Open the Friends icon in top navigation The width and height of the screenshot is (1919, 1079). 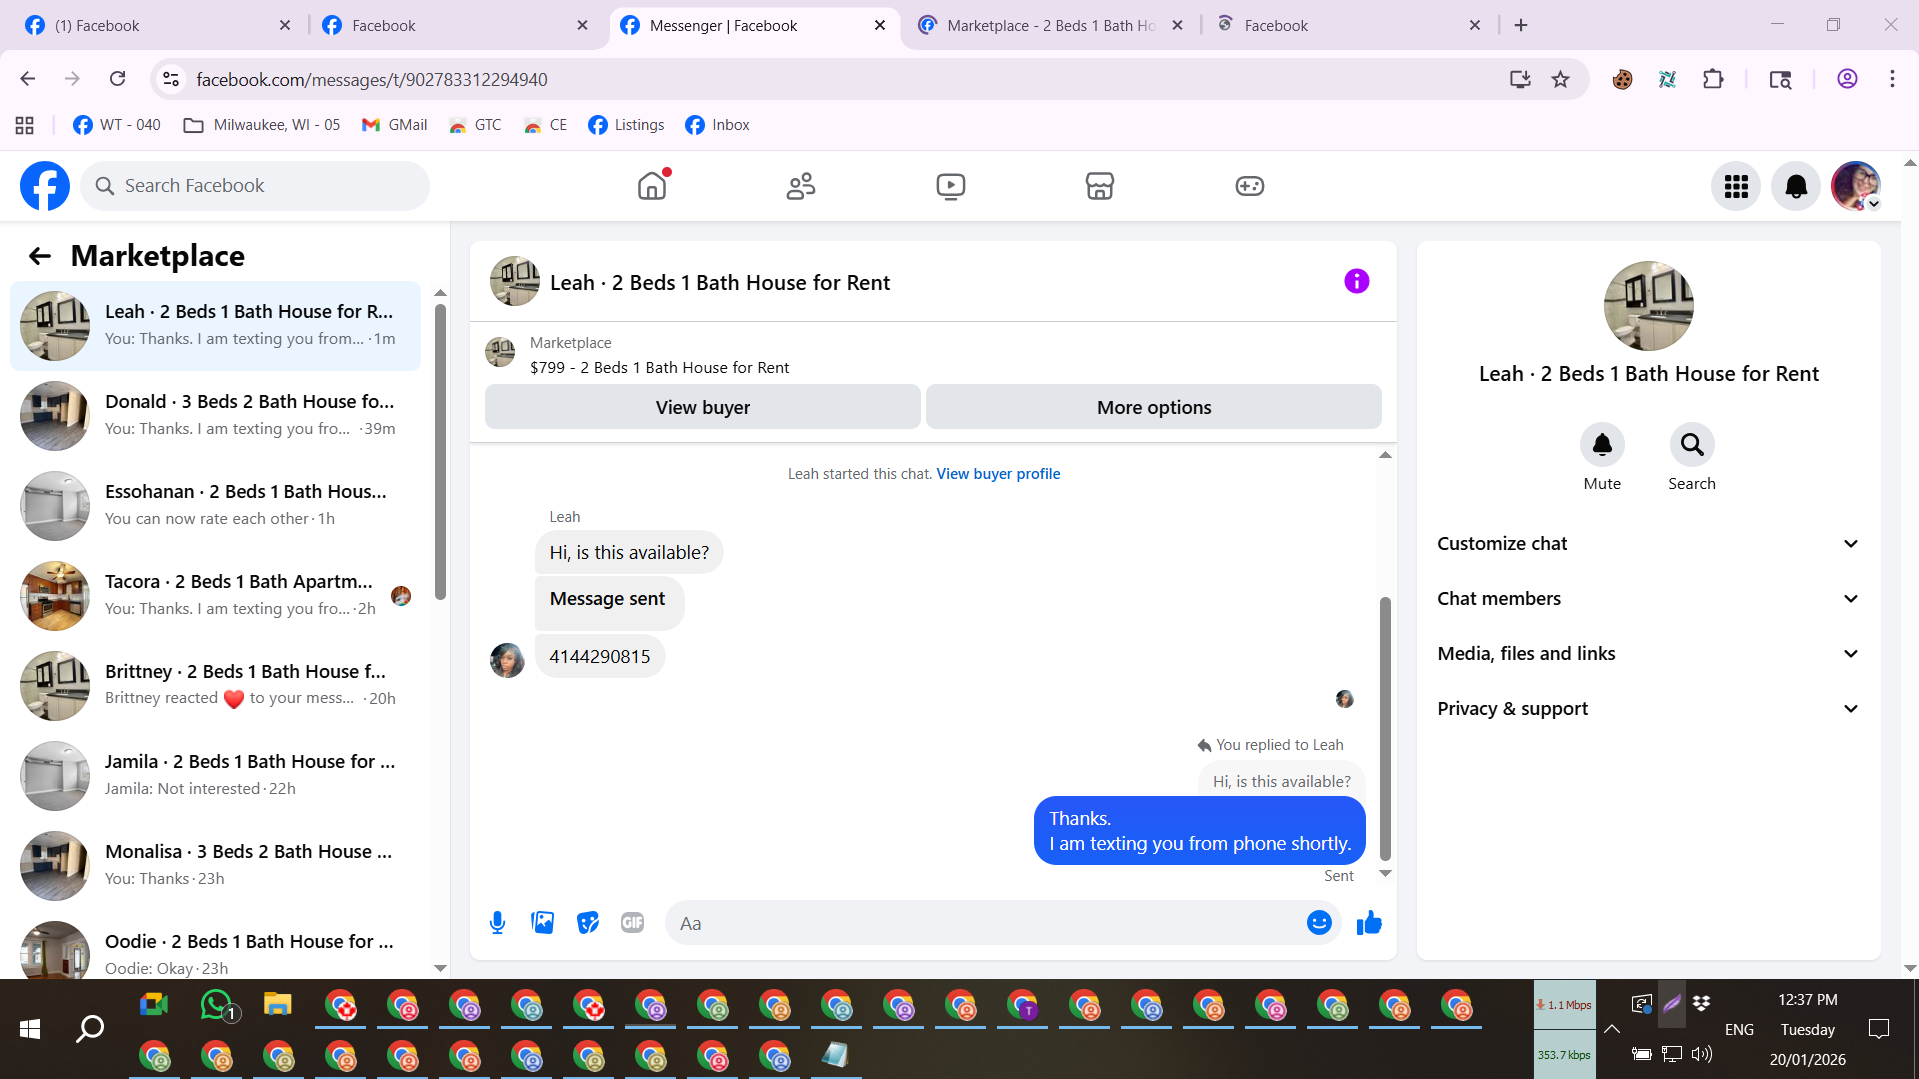click(801, 186)
